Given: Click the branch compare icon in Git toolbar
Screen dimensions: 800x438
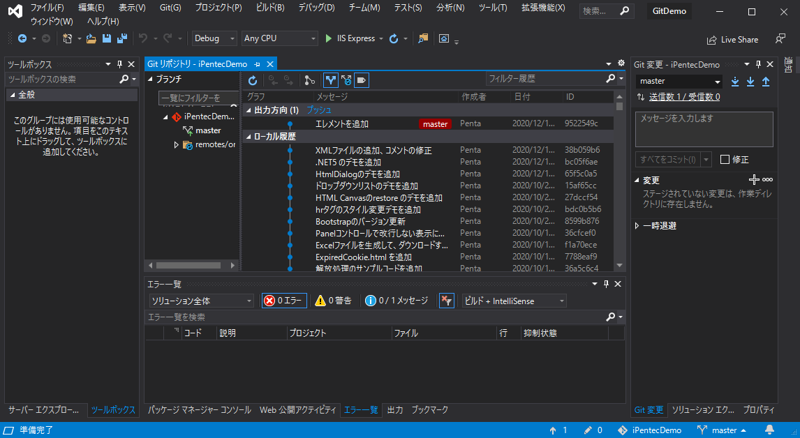Looking at the screenshot, I should [x=309, y=80].
